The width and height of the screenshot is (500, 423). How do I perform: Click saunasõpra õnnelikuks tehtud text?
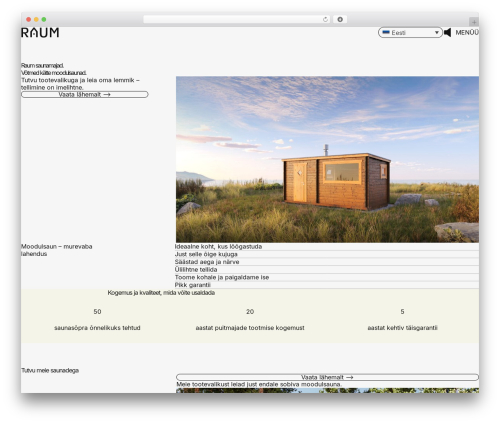click(x=97, y=328)
